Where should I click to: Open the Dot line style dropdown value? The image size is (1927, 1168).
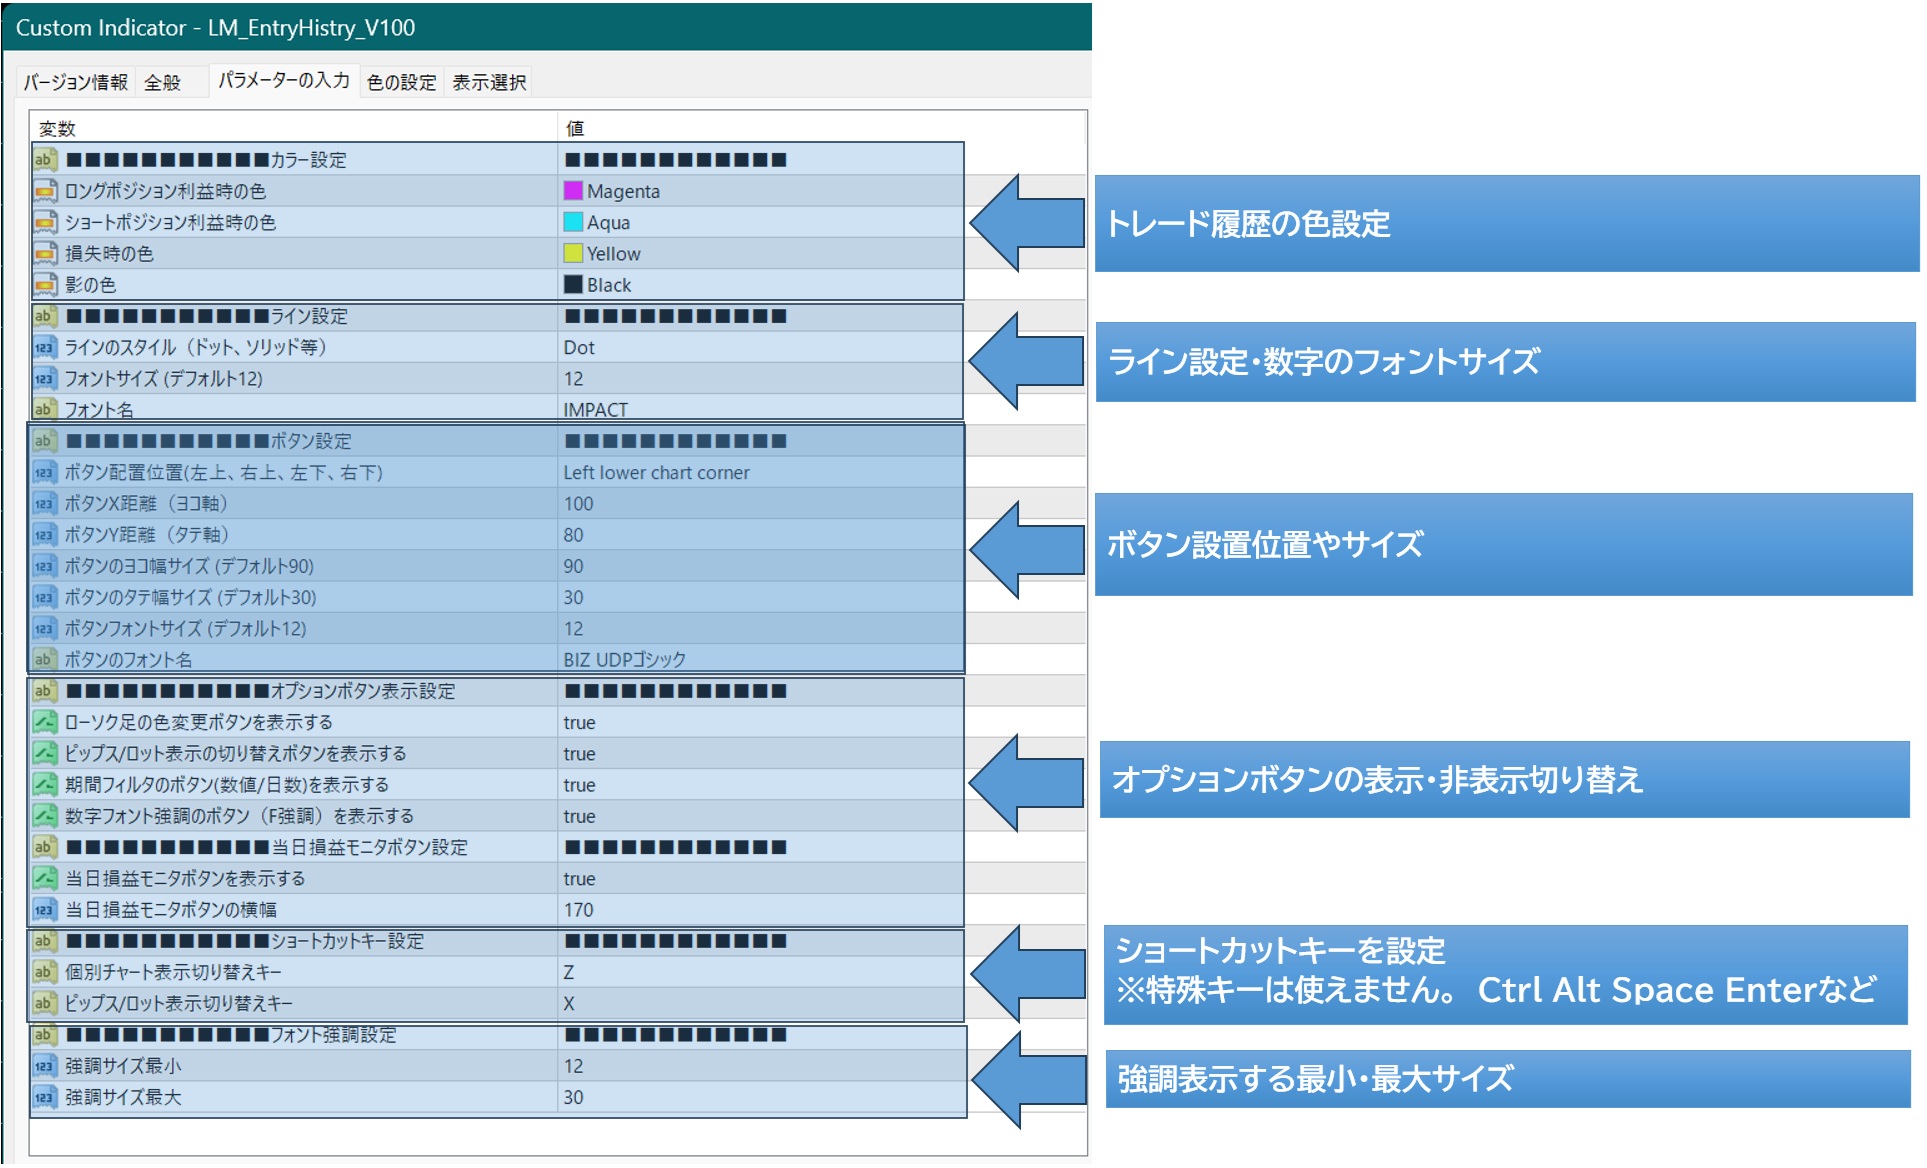click(579, 348)
